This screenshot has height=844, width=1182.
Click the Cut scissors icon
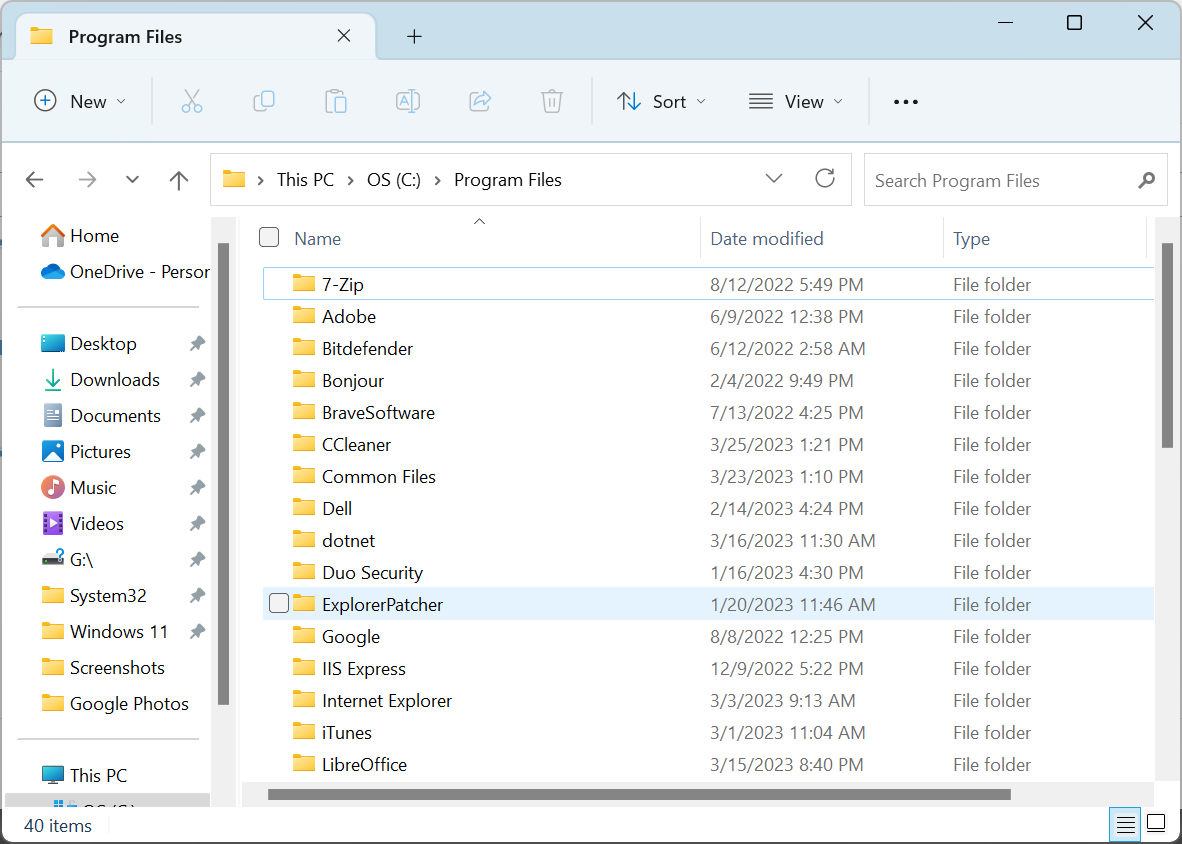[191, 101]
